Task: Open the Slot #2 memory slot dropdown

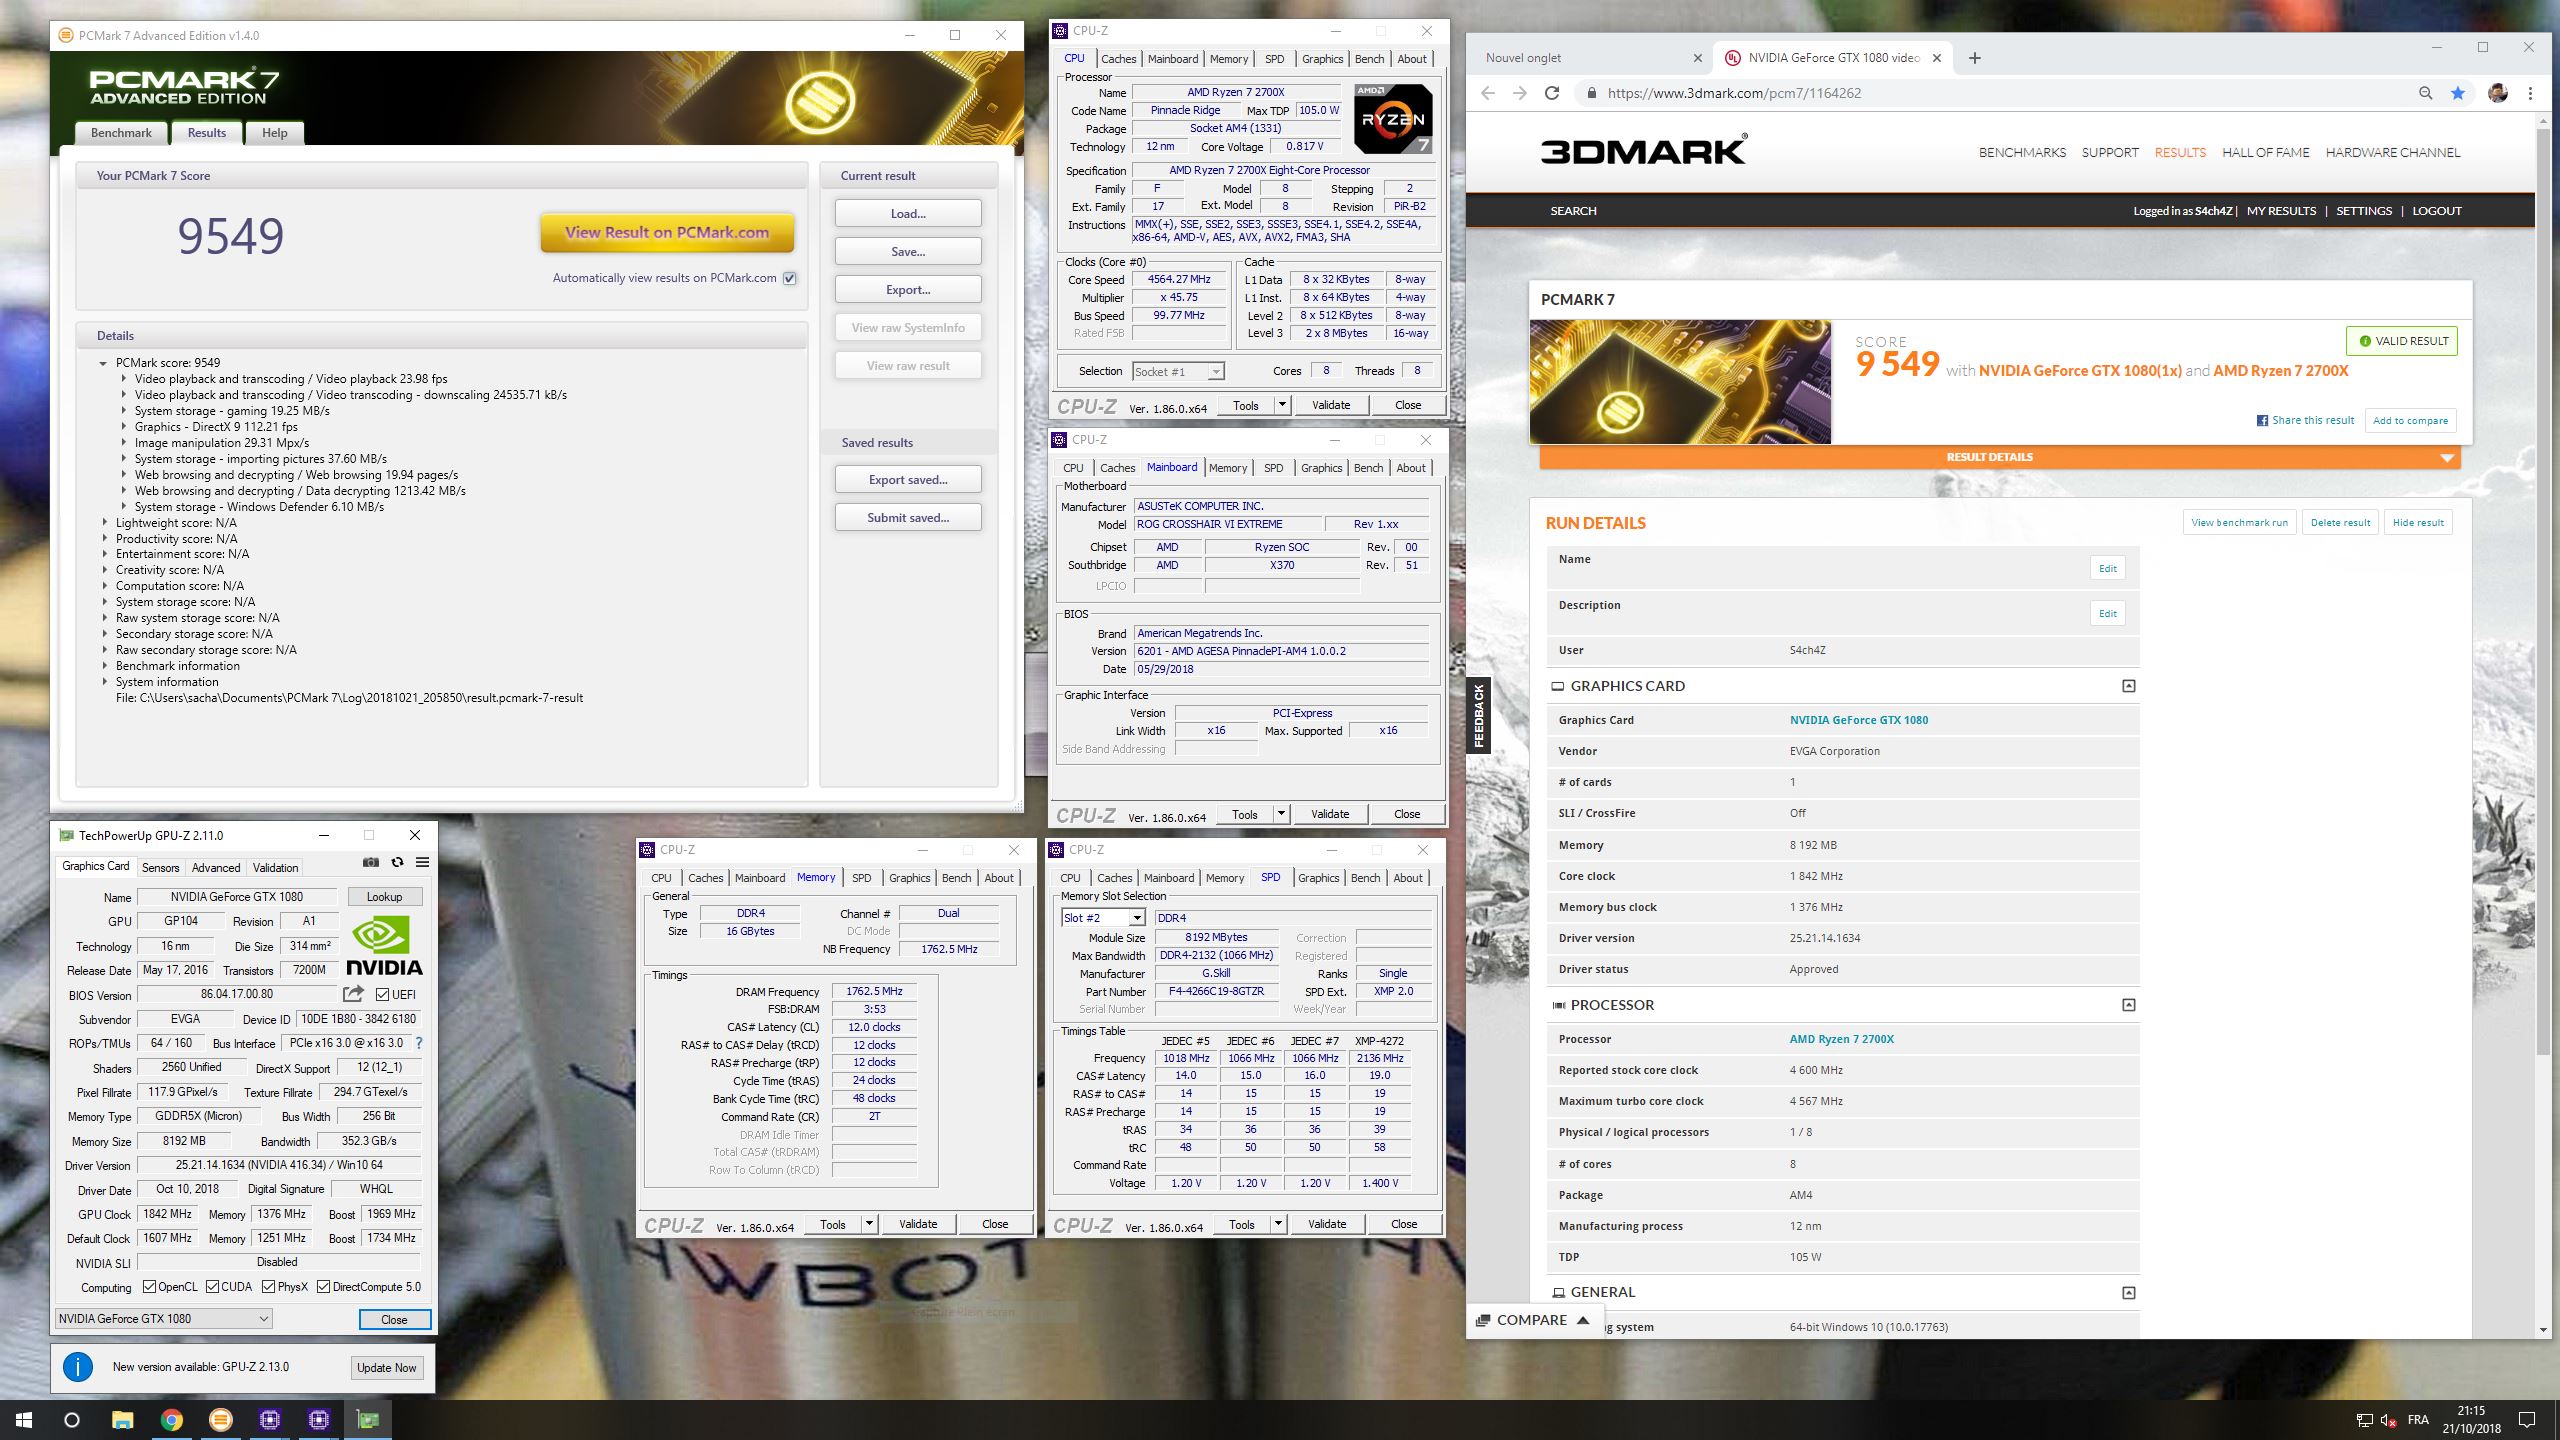Action: coord(1102,918)
